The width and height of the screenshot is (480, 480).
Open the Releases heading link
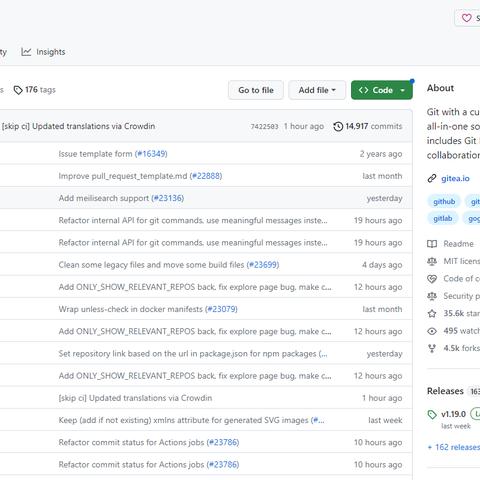(x=445, y=391)
